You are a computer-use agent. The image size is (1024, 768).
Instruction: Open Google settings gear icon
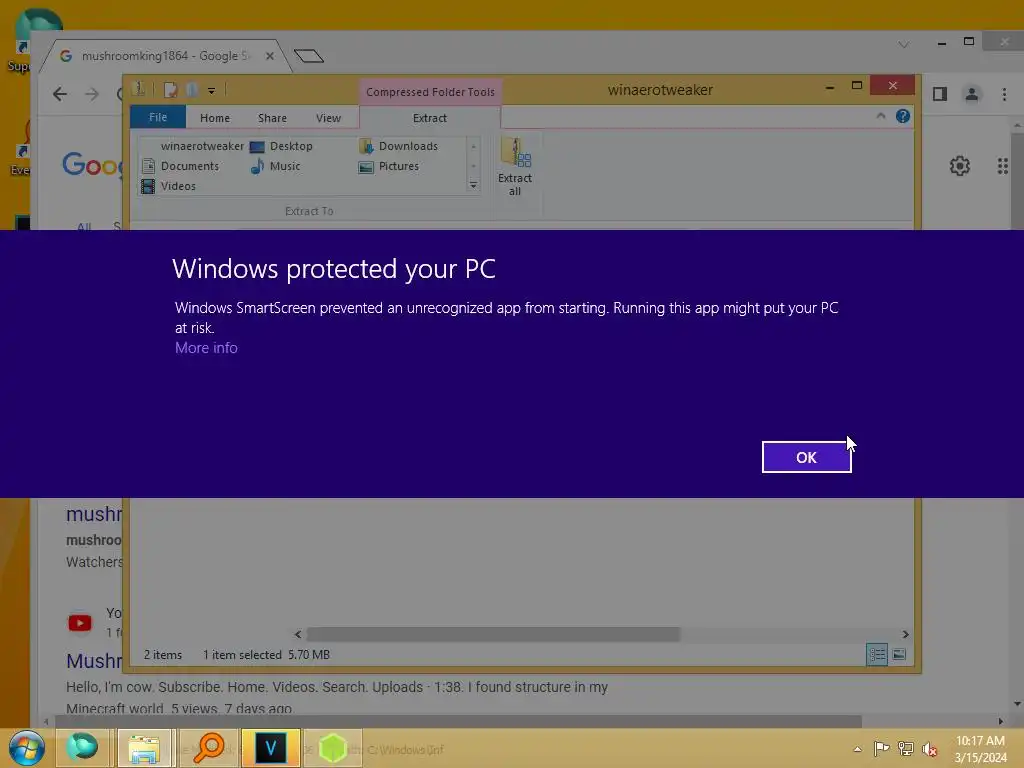pyautogui.click(x=959, y=166)
